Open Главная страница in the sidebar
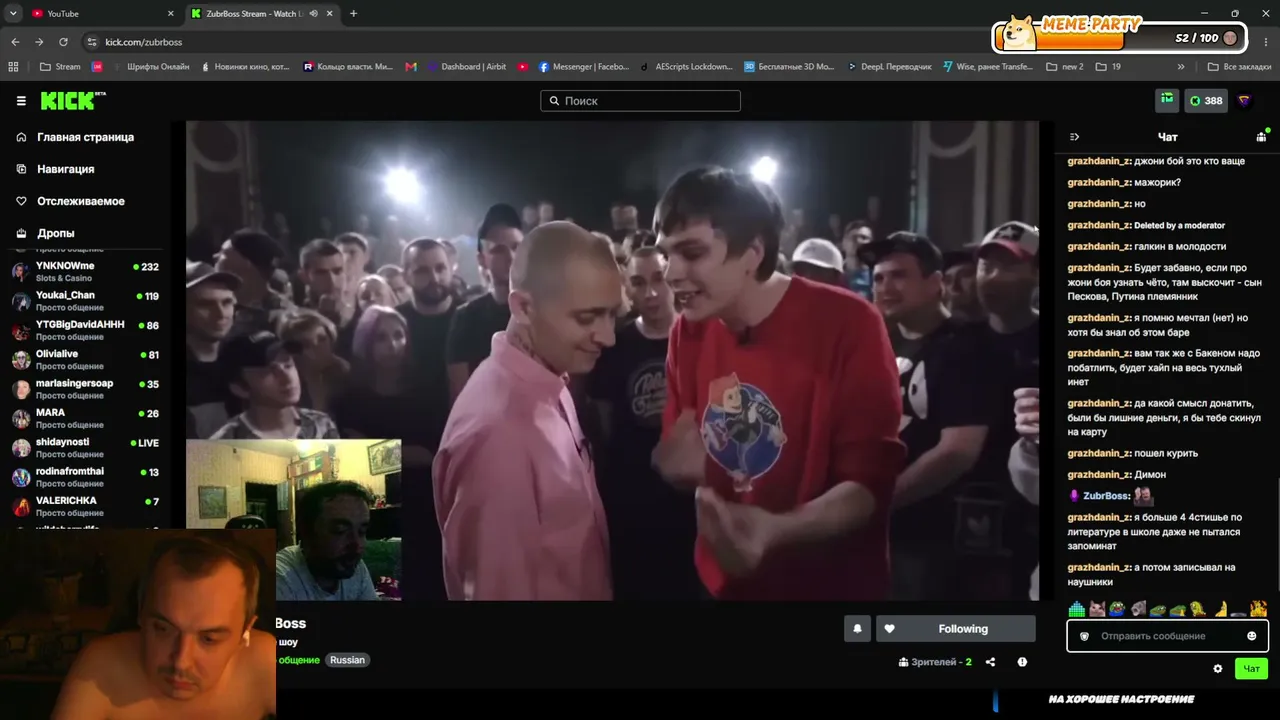The image size is (1280, 720). coord(85,137)
